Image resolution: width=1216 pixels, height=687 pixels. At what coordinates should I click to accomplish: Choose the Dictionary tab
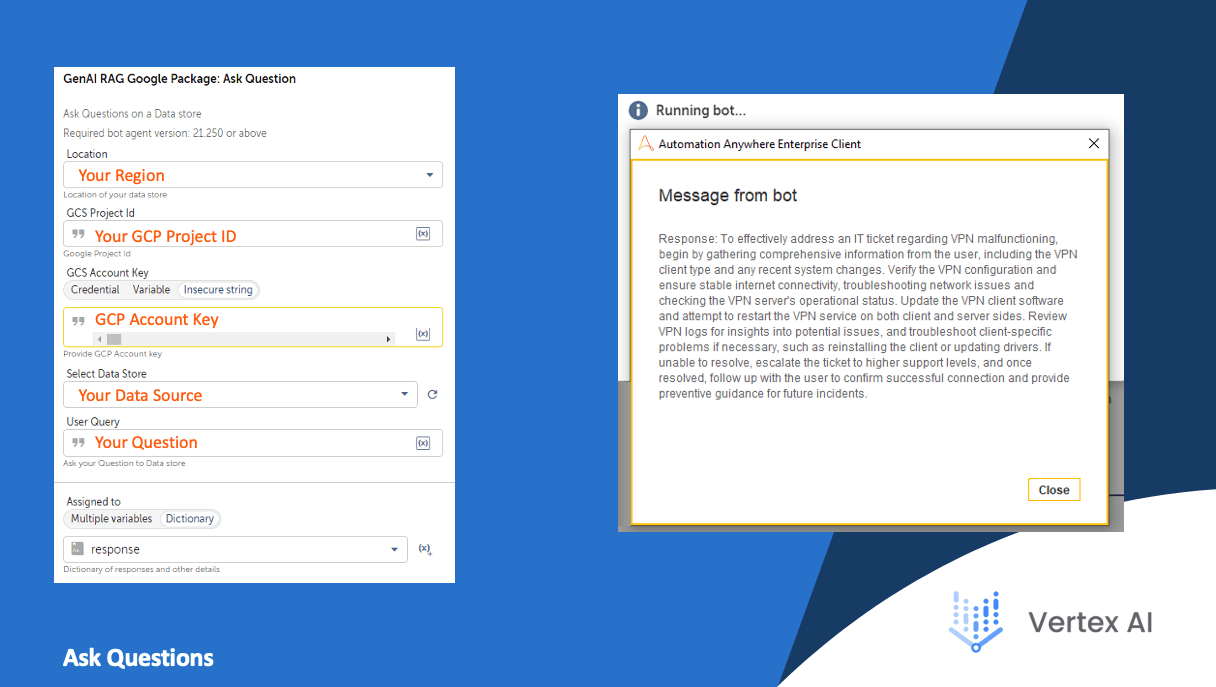coord(190,519)
